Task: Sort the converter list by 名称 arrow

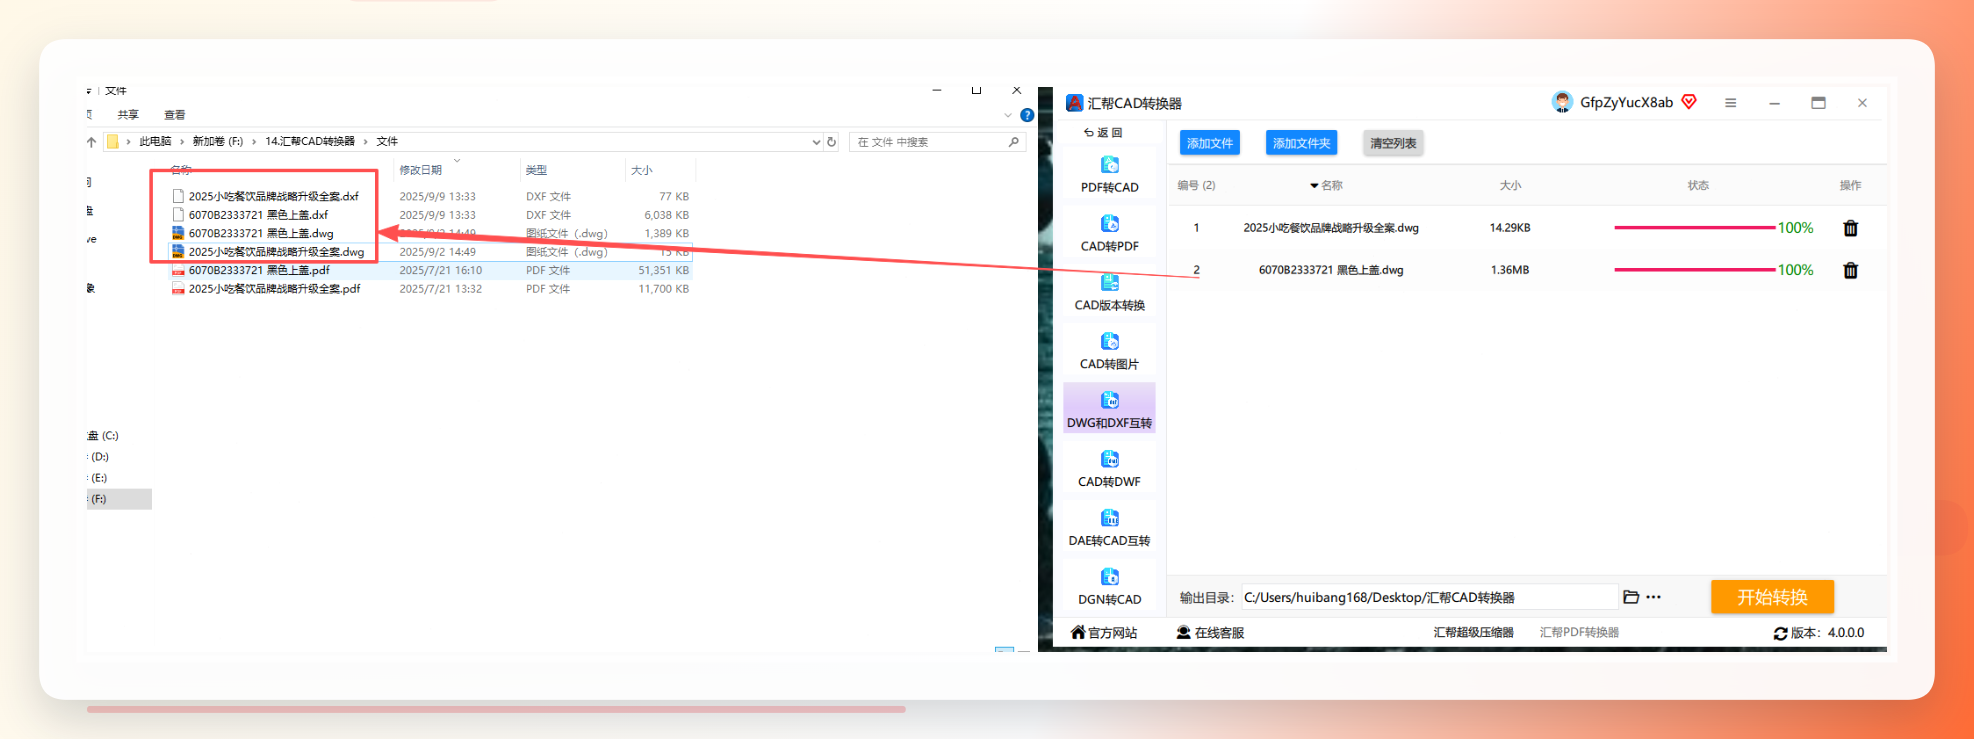Action: 1314,186
